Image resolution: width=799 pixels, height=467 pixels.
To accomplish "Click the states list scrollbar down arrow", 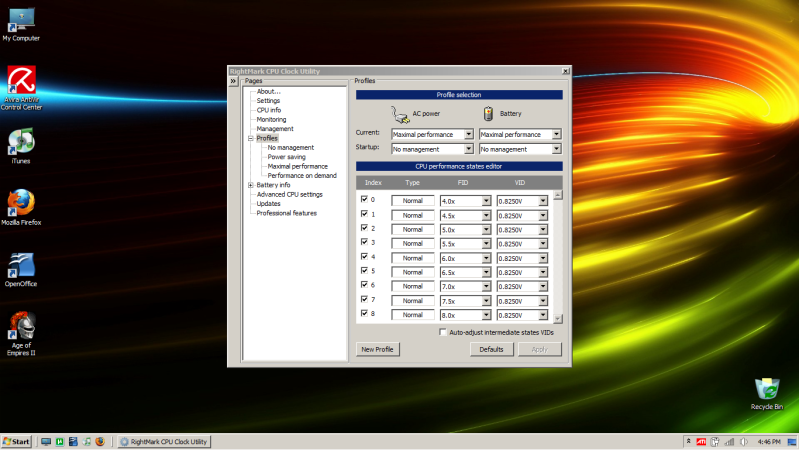I will (558, 317).
